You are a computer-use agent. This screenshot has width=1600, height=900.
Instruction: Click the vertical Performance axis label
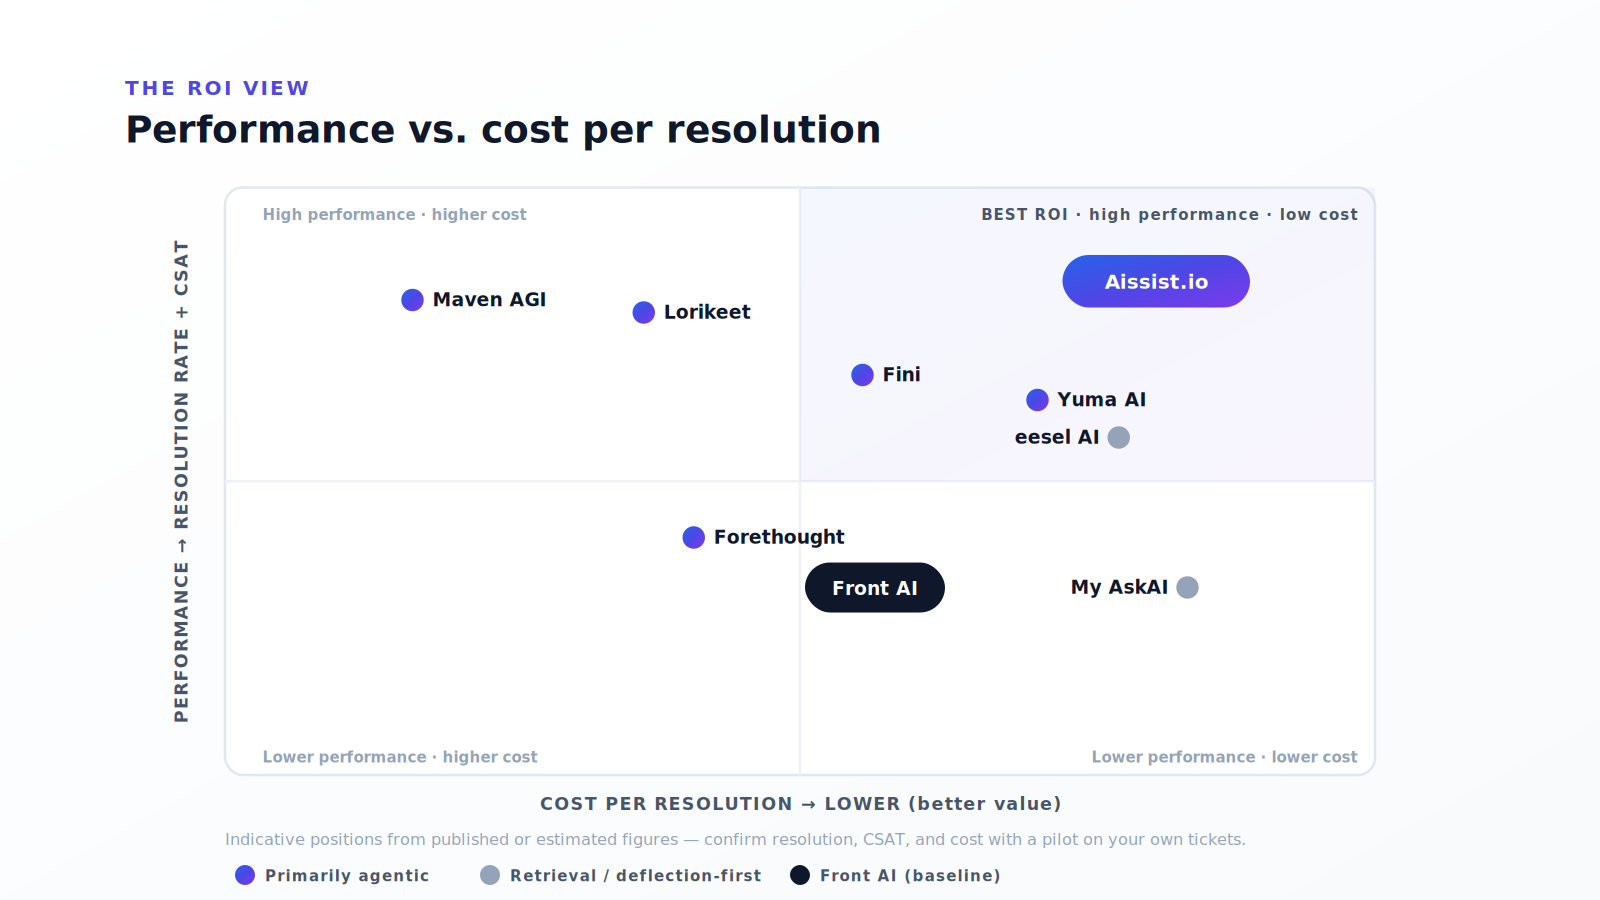coord(181,481)
